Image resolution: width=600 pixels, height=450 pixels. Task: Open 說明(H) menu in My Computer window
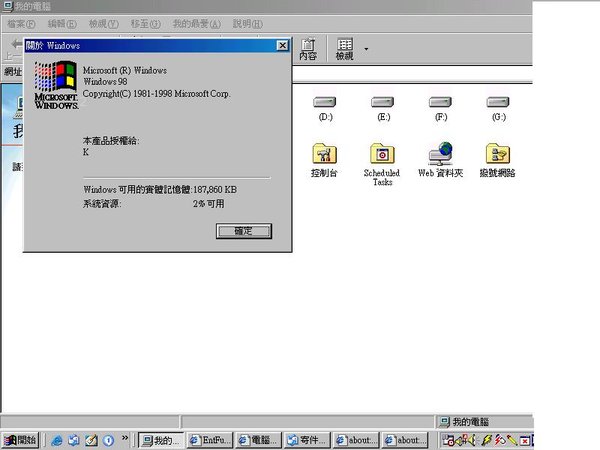[x=248, y=24]
